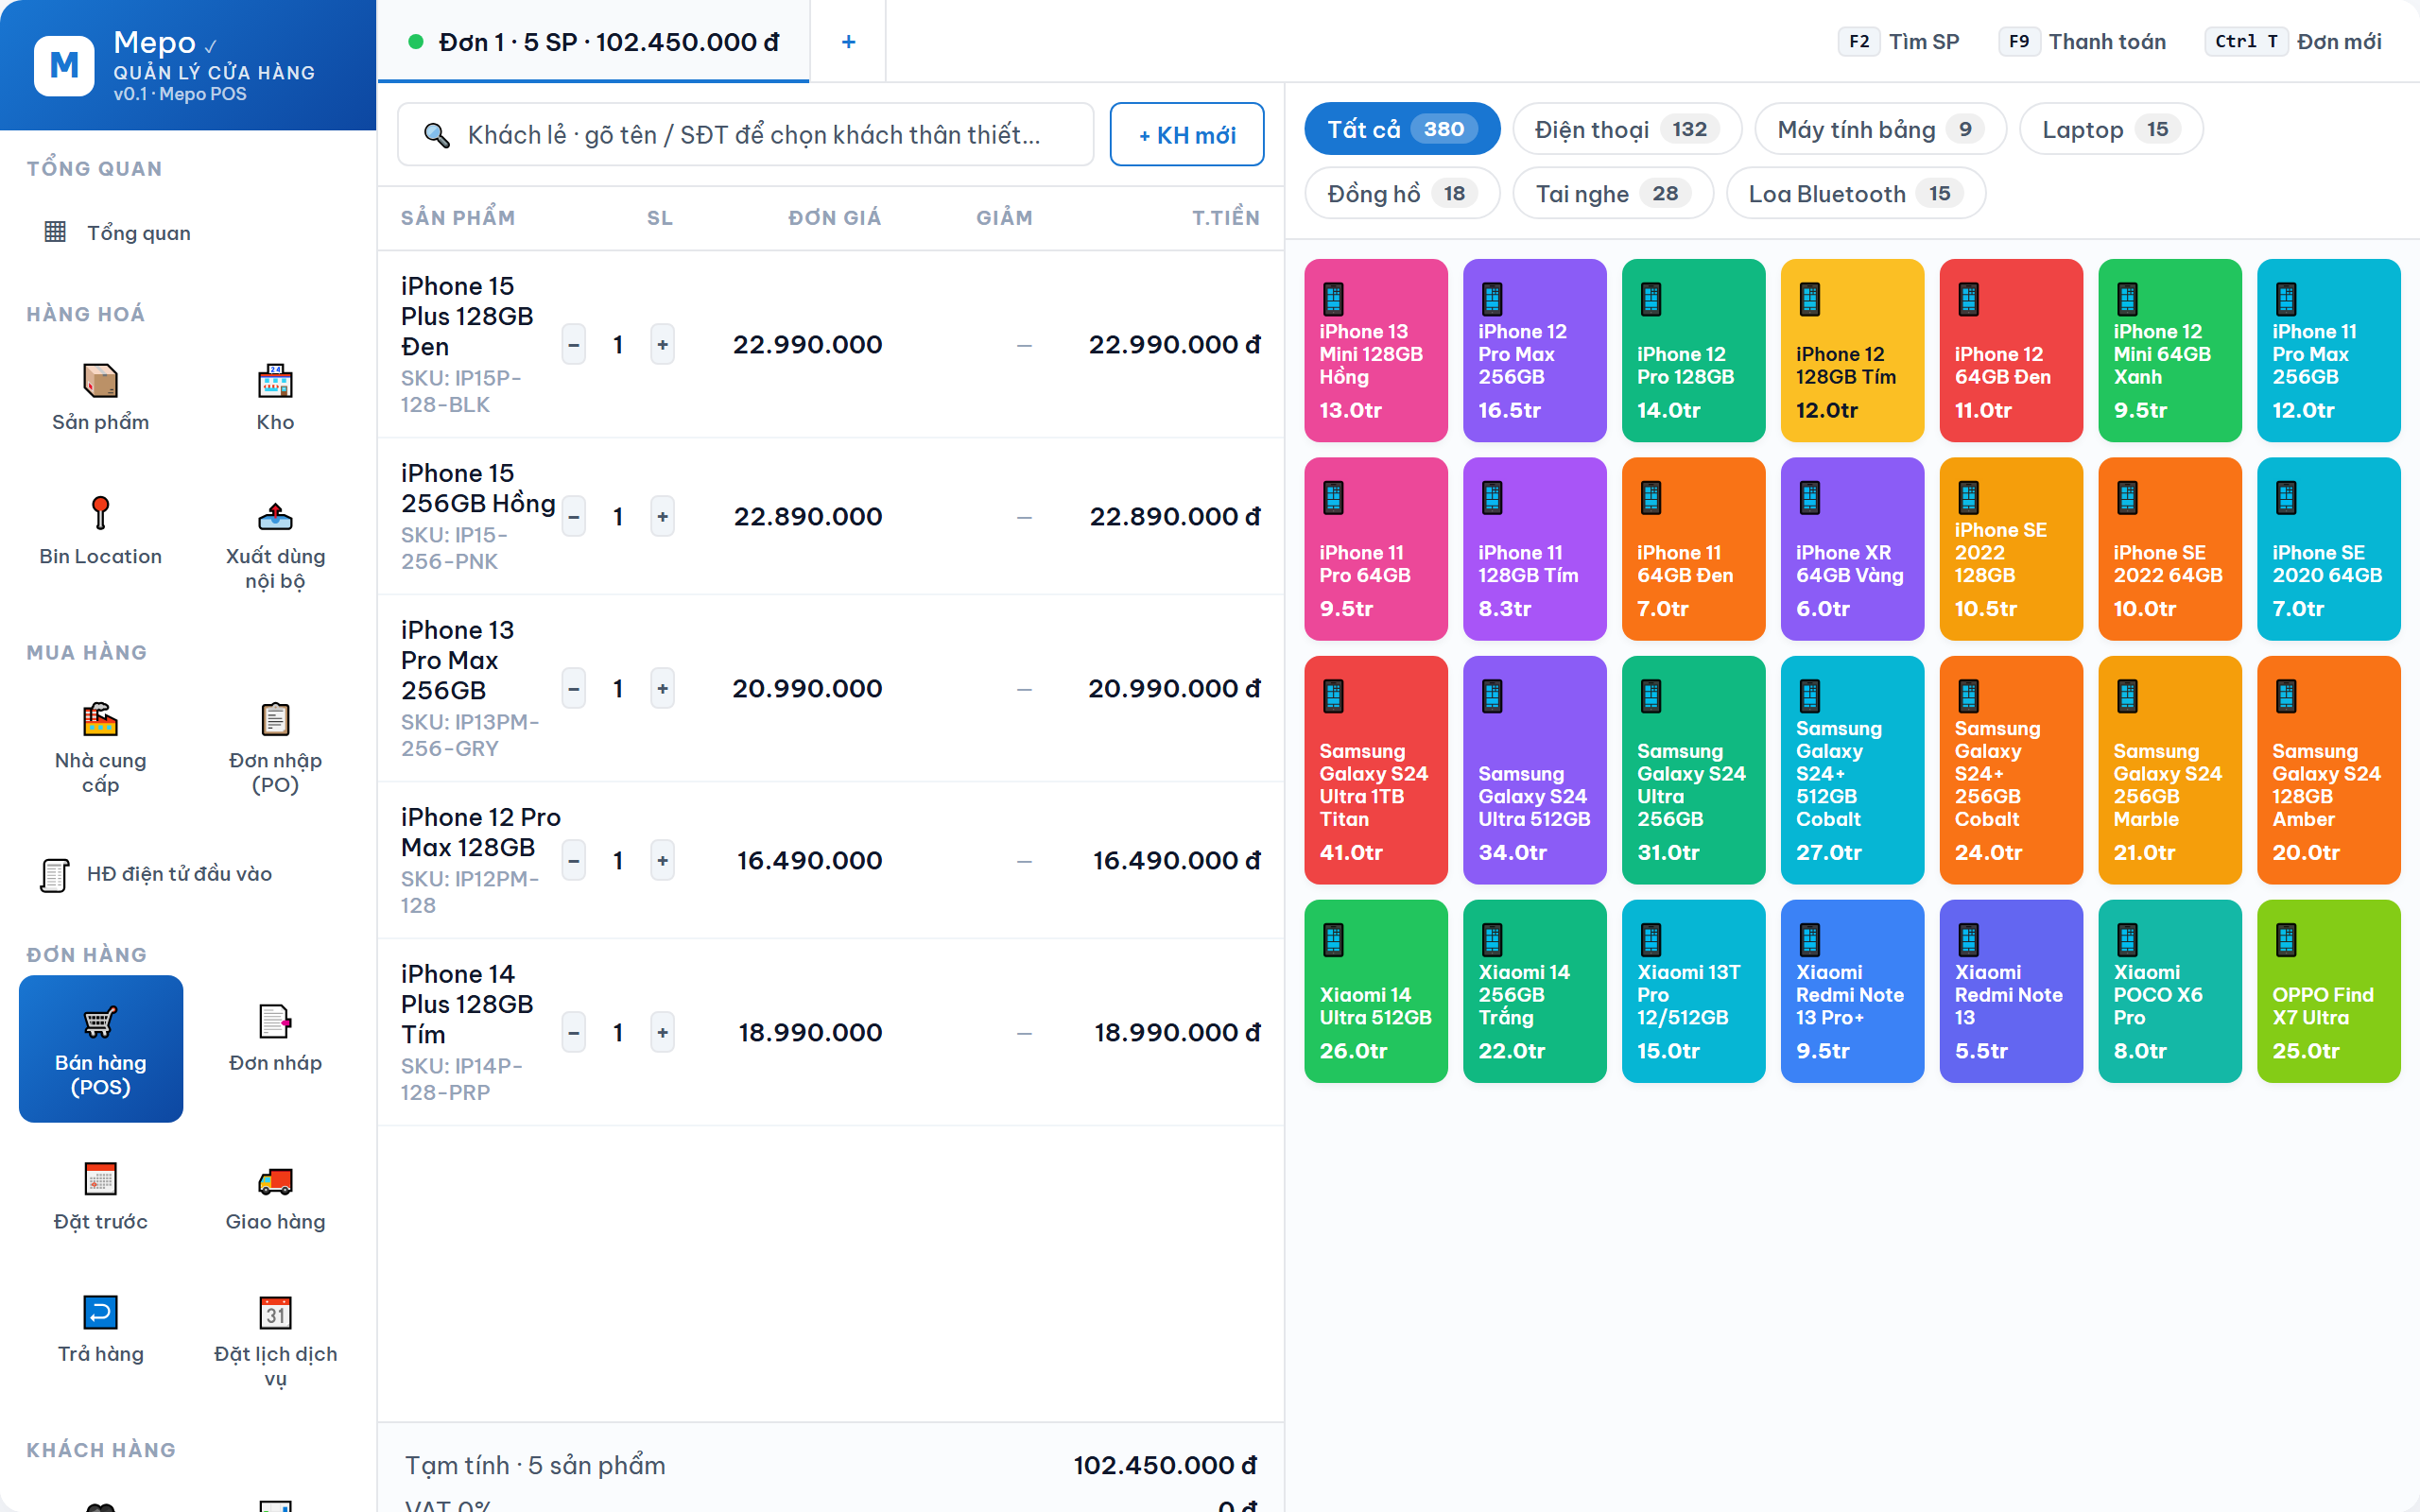
Task: Decrease quantity of iPhone 15 Plus 128GB Đen
Action: pos(573,345)
